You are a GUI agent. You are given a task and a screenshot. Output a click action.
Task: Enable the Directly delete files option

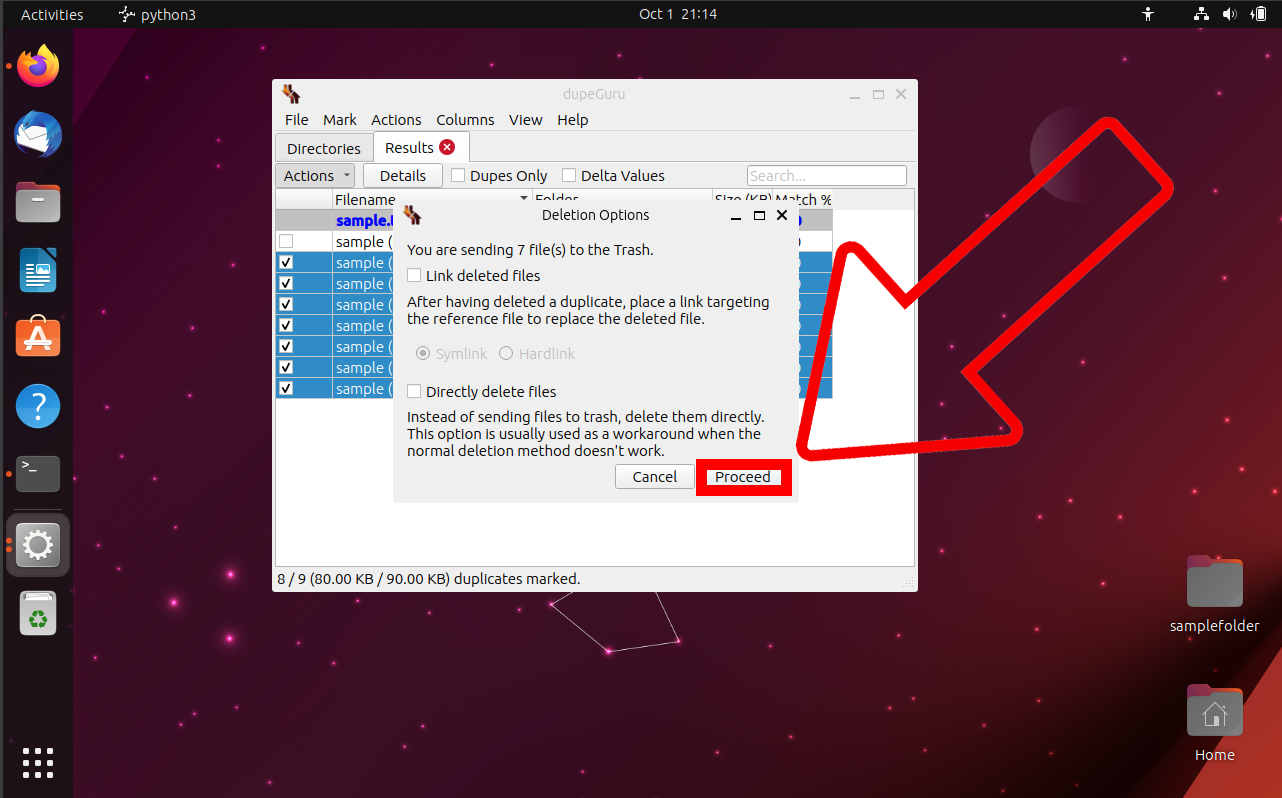click(x=413, y=391)
